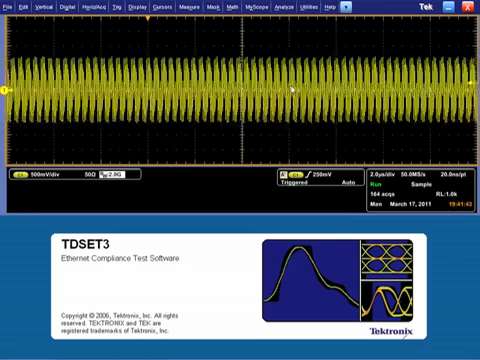Open the Edit menu

click(23, 7)
